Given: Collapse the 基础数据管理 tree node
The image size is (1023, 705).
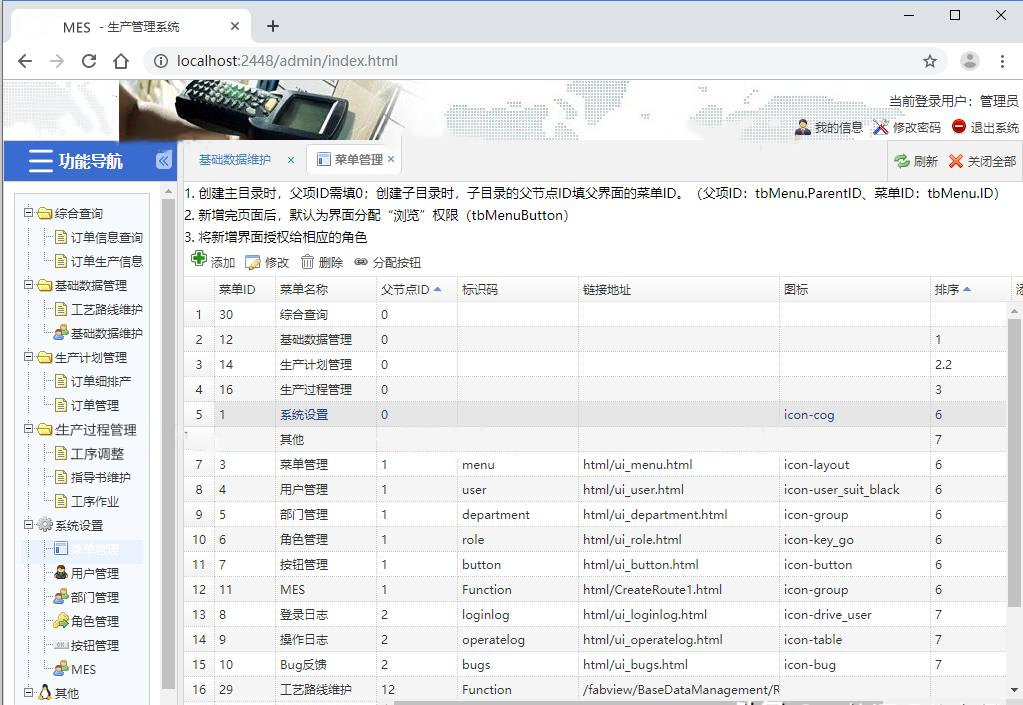Looking at the screenshot, I should pyautogui.click(x=28, y=285).
